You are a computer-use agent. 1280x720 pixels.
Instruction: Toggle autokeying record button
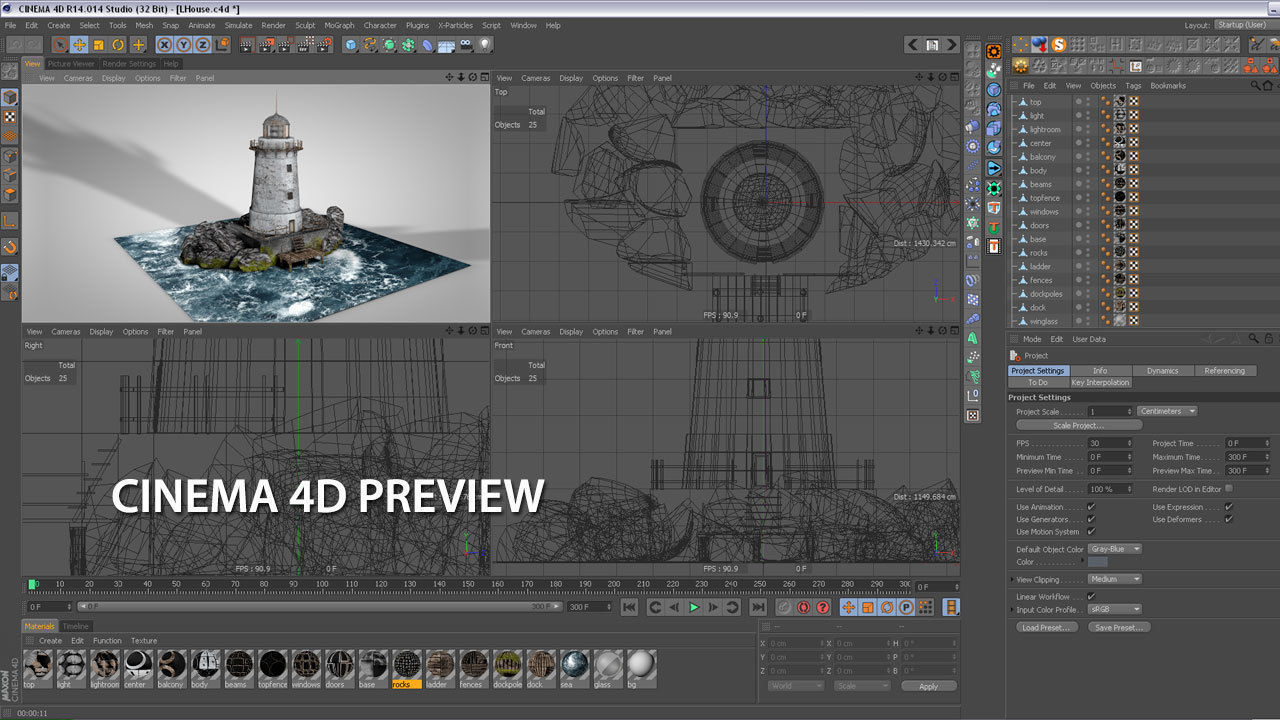[804, 607]
